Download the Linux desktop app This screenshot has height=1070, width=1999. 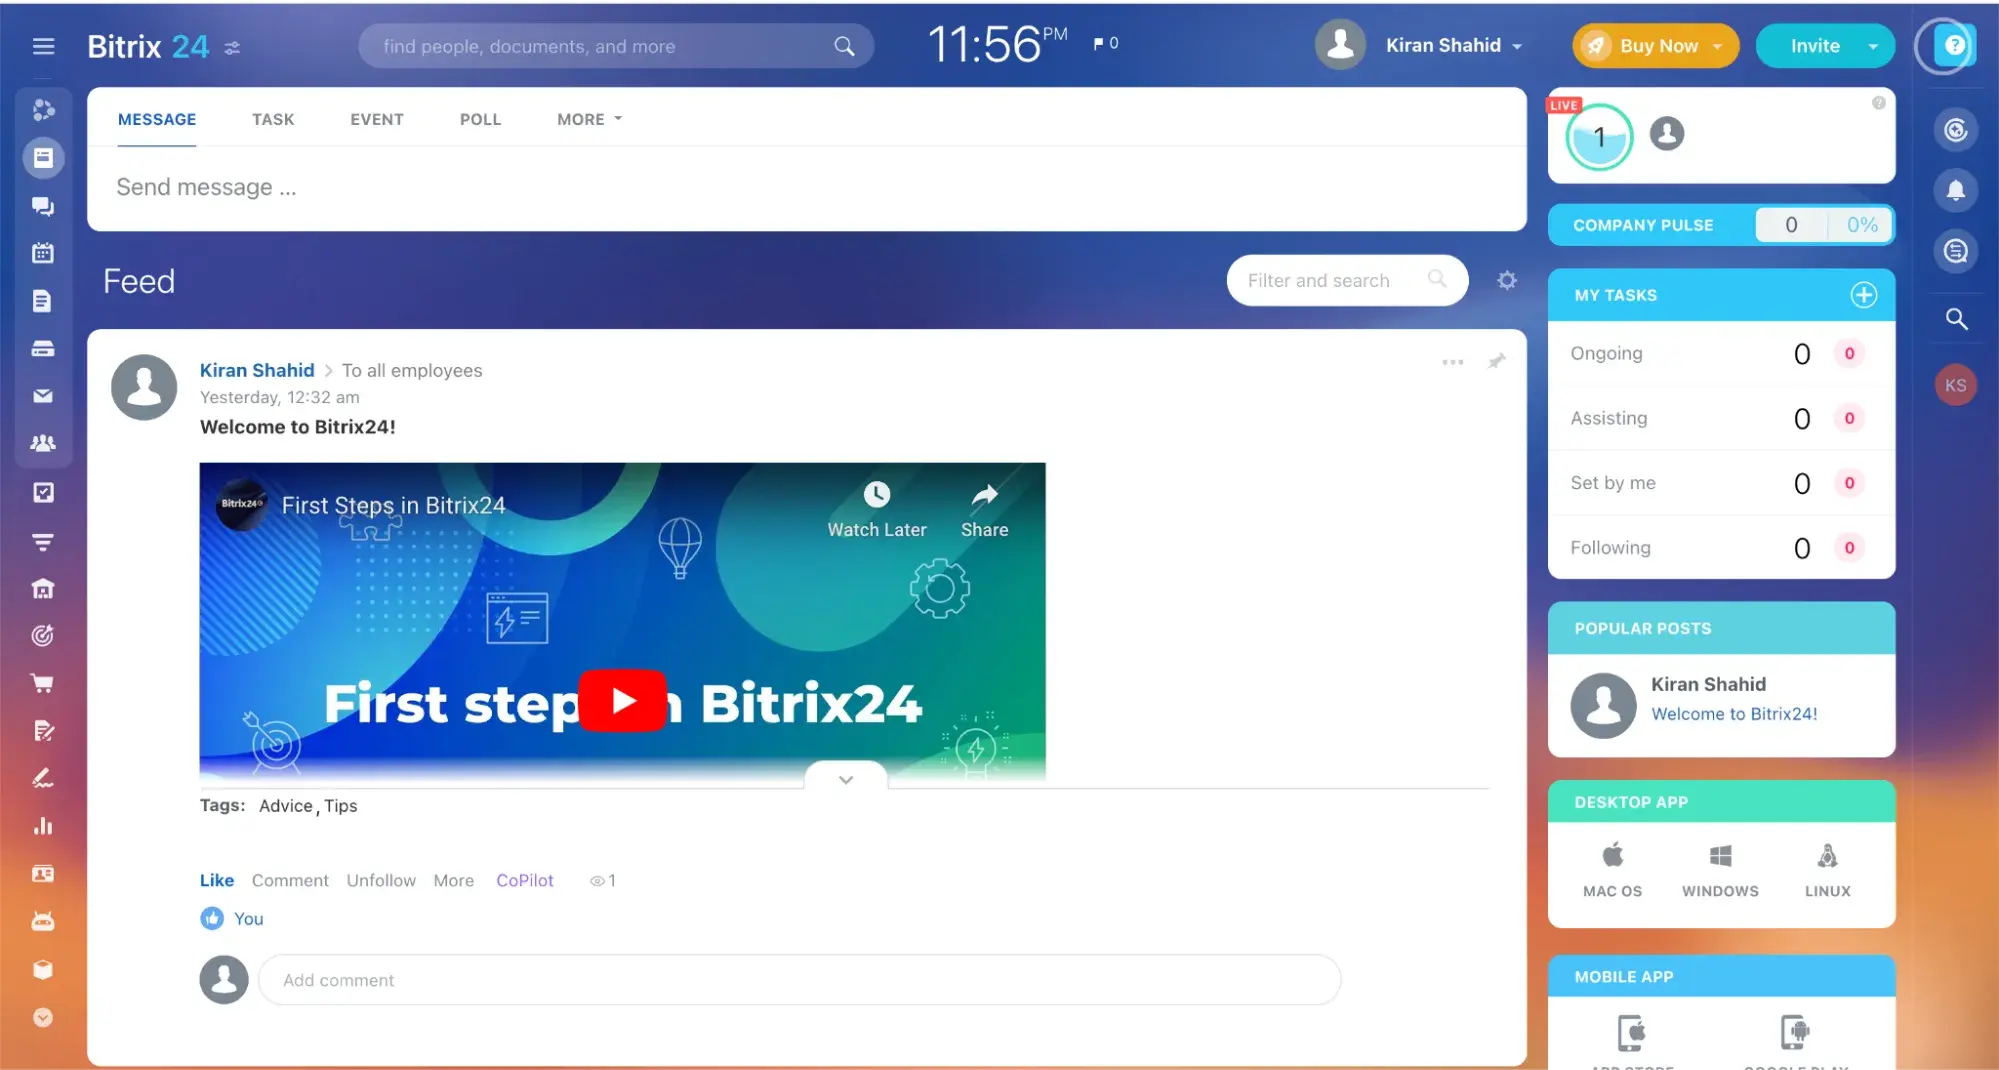[1827, 871]
